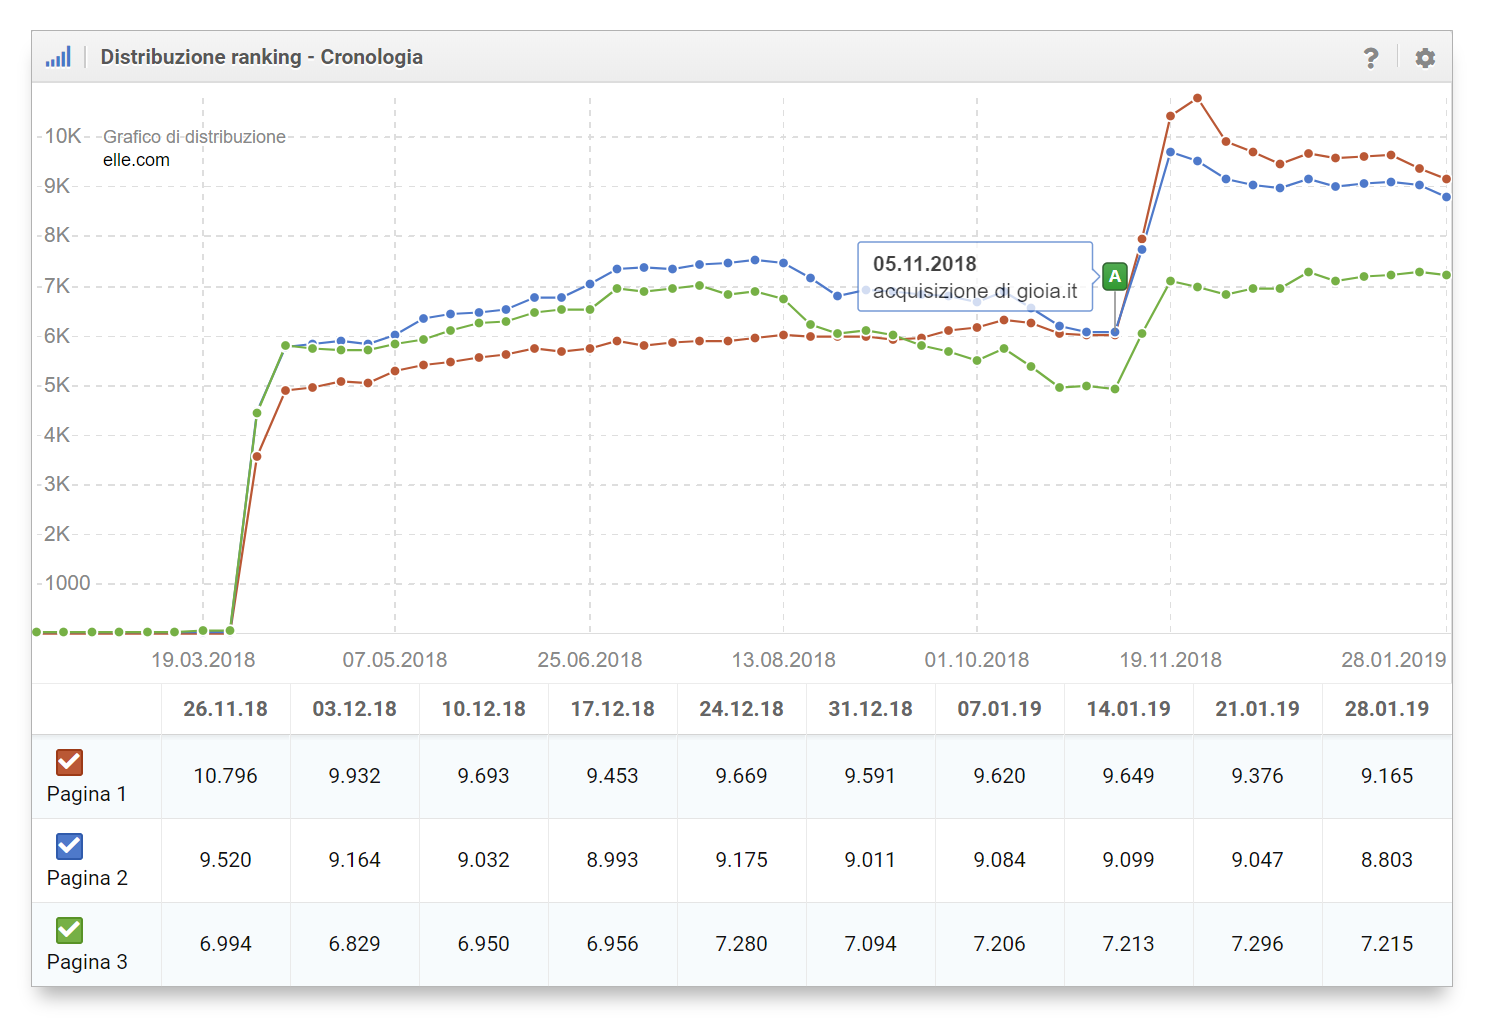Click the Pagina 2 value 9.520
1488x1021 pixels.
click(x=225, y=860)
